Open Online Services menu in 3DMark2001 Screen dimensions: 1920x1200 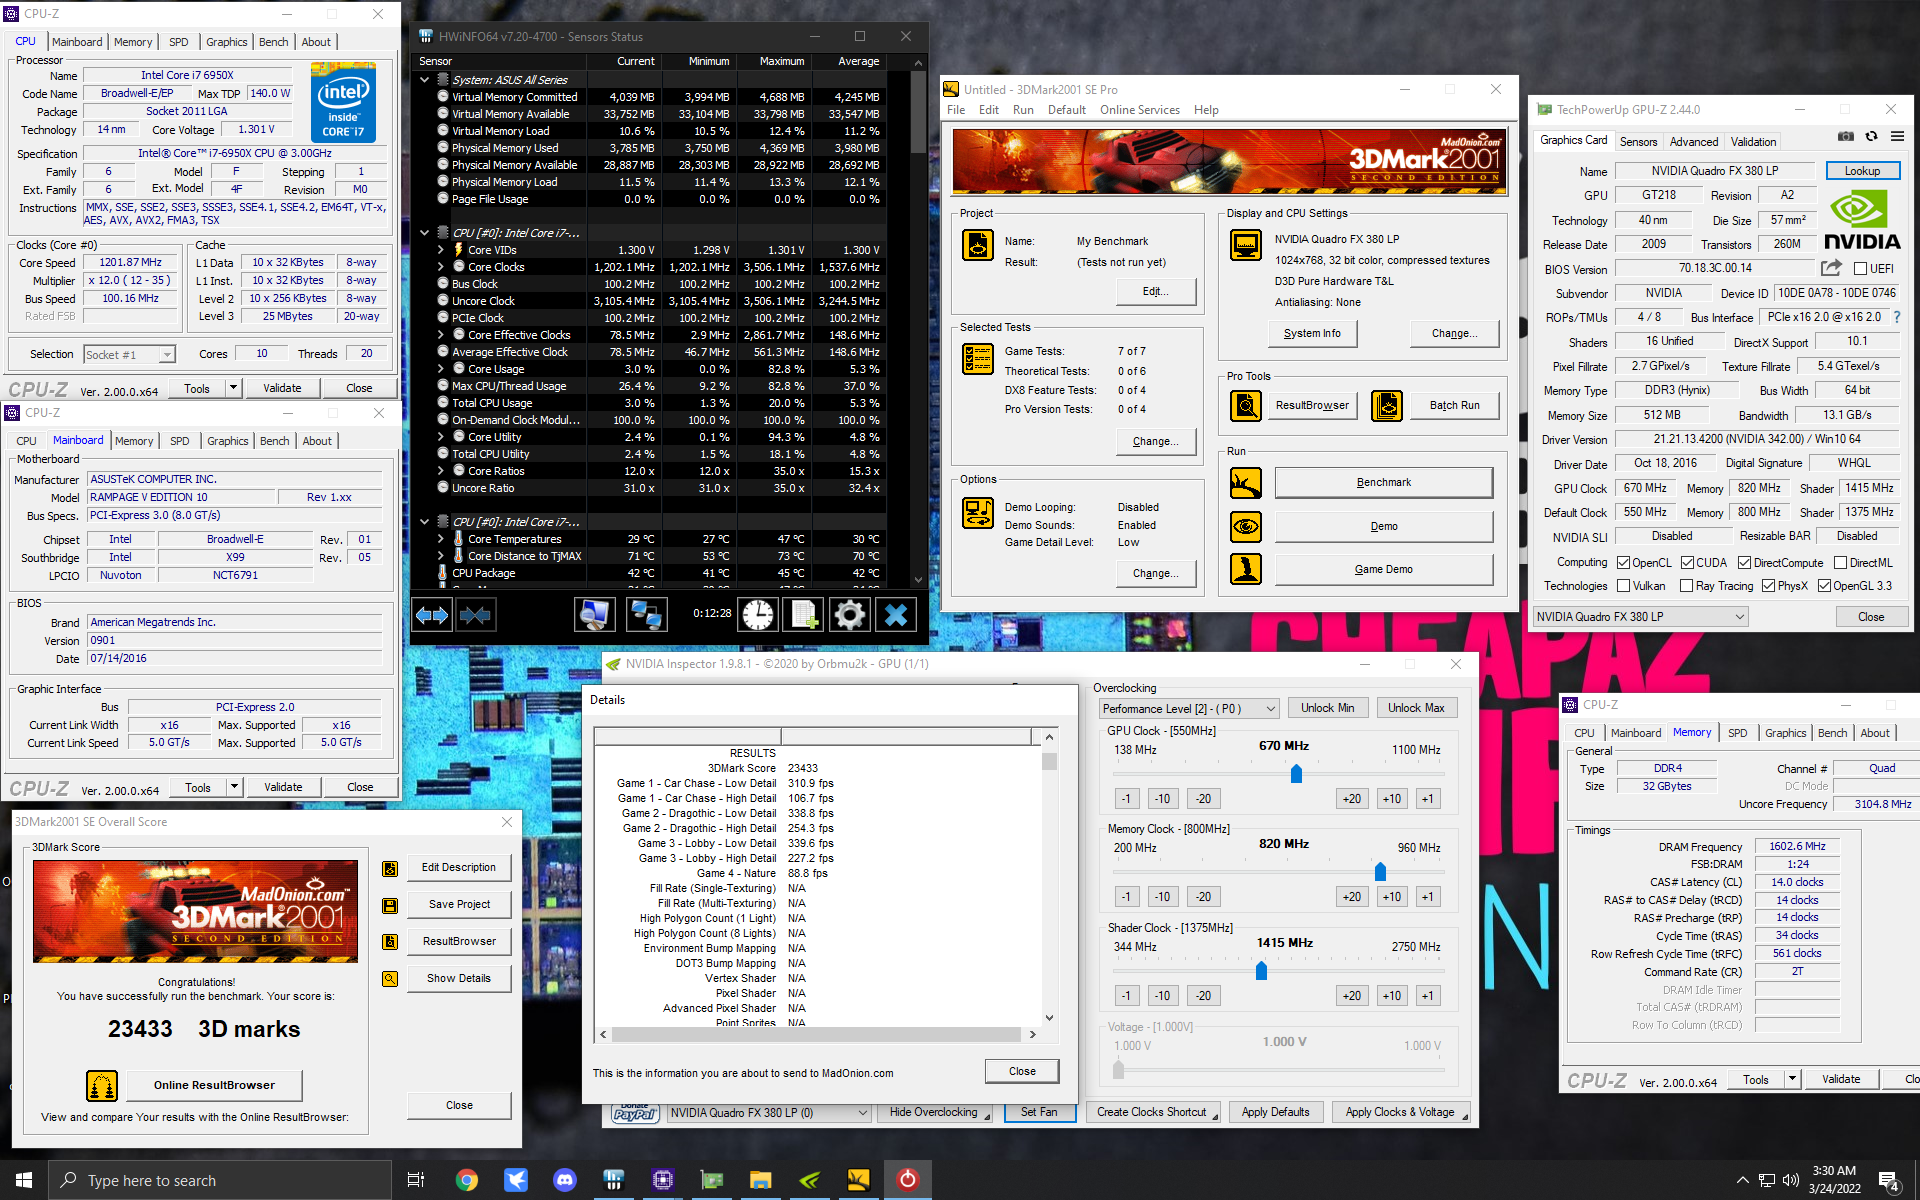point(1140,110)
